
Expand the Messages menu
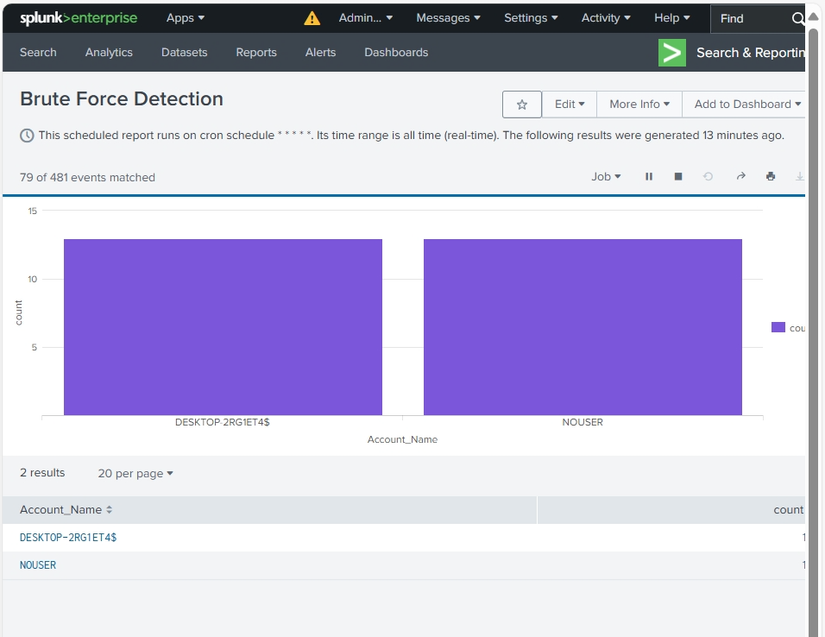click(x=448, y=18)
